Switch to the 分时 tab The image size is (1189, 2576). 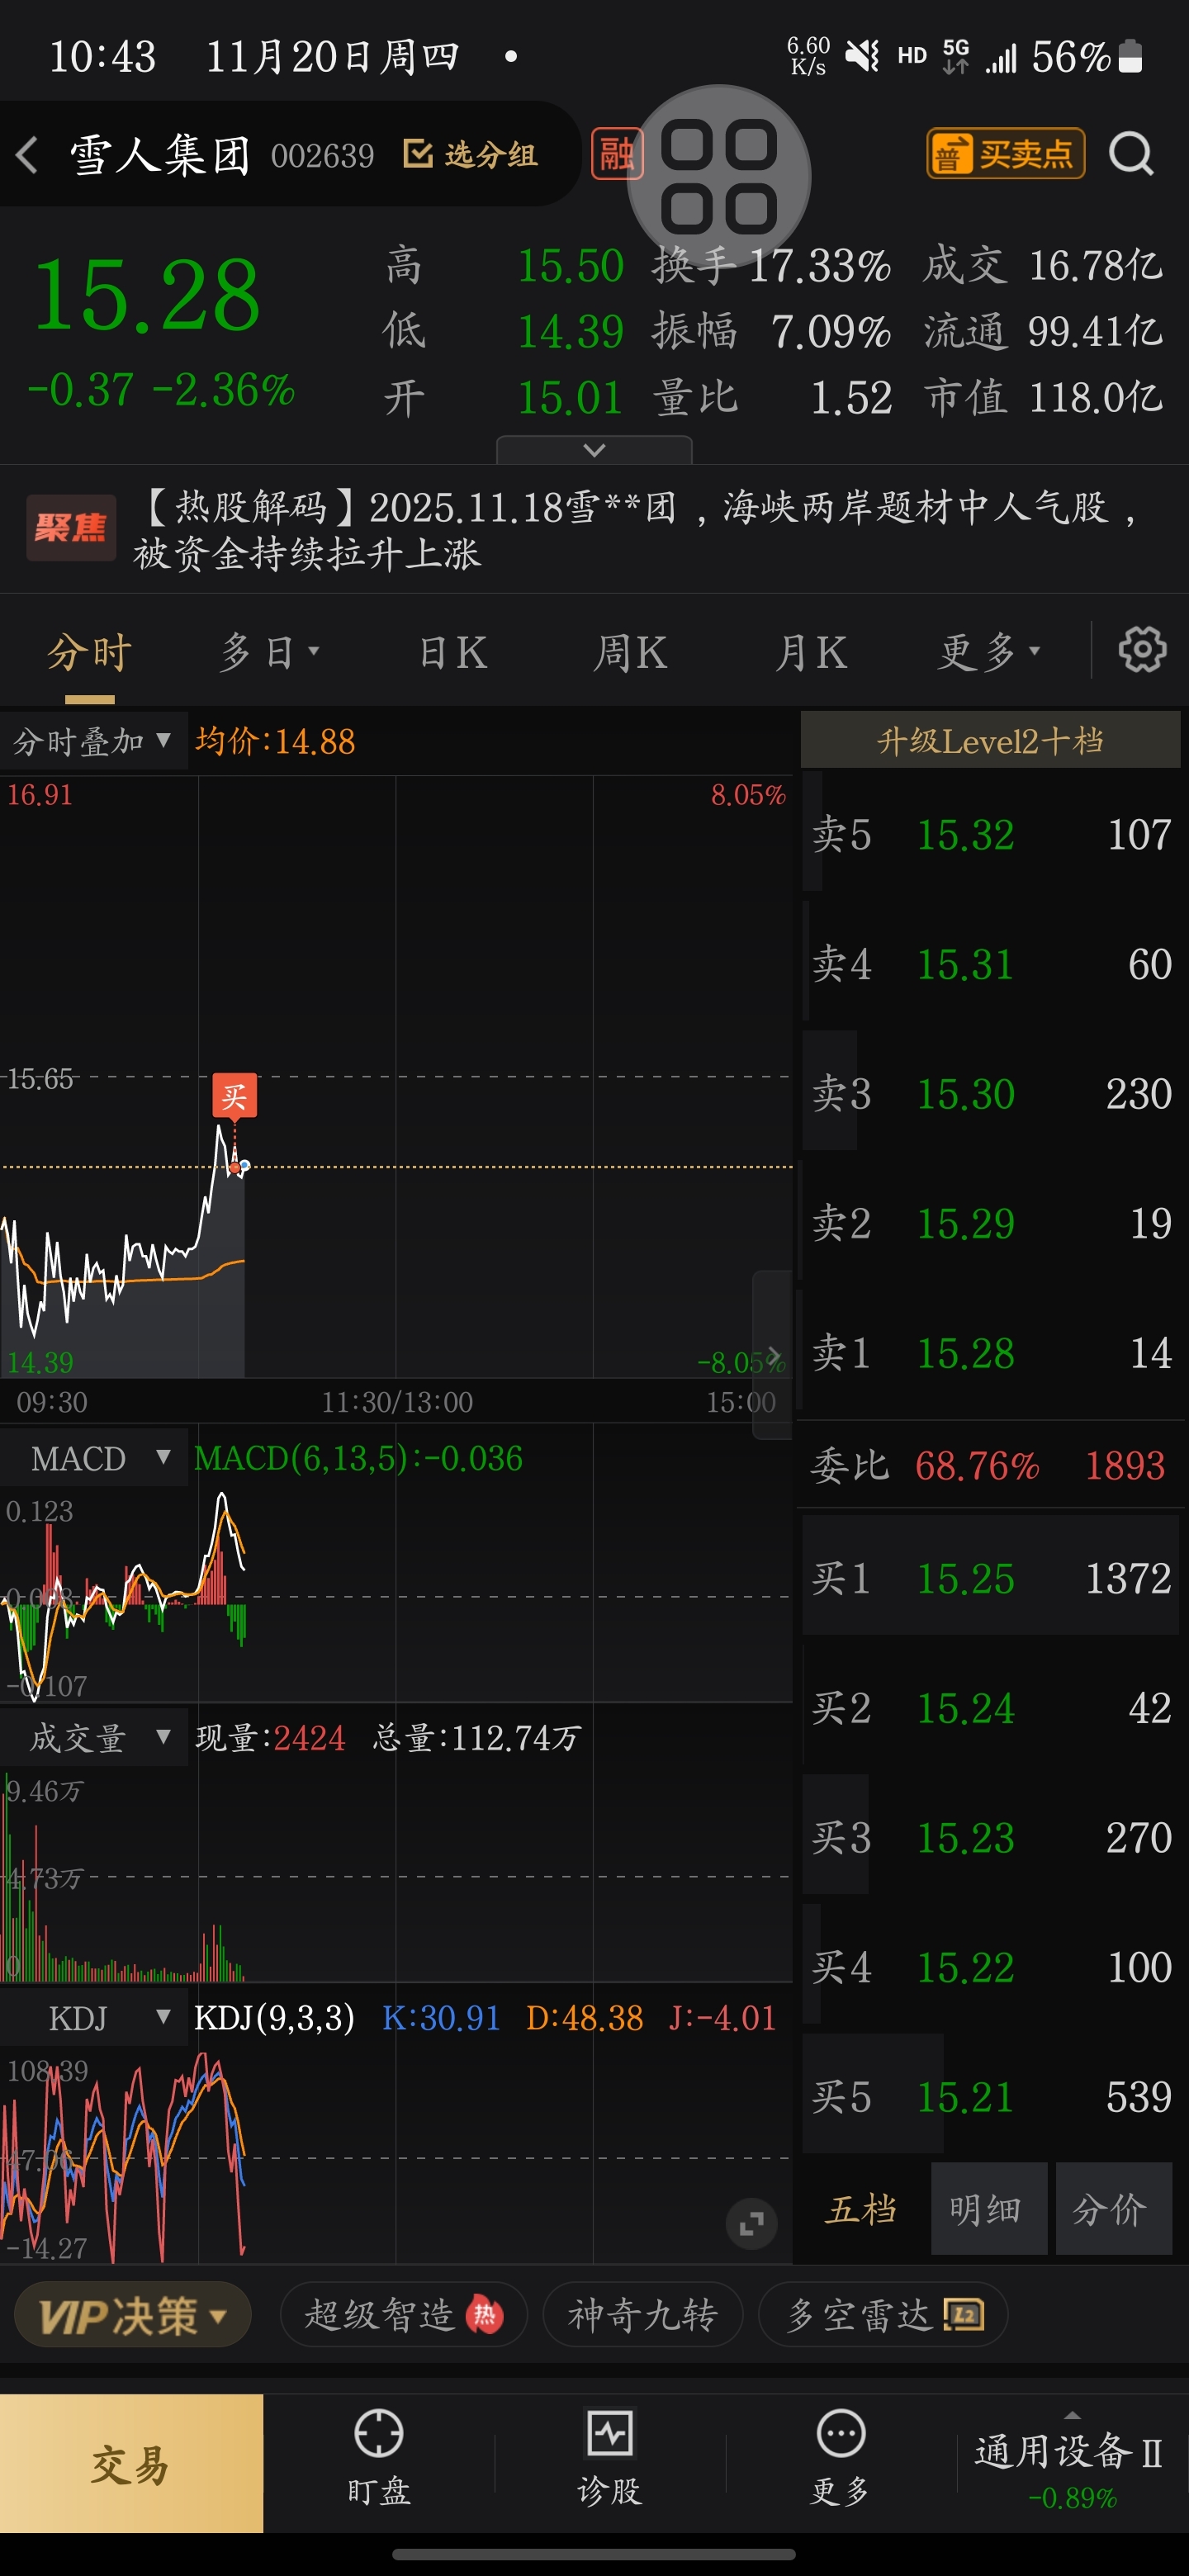(89, 652)
